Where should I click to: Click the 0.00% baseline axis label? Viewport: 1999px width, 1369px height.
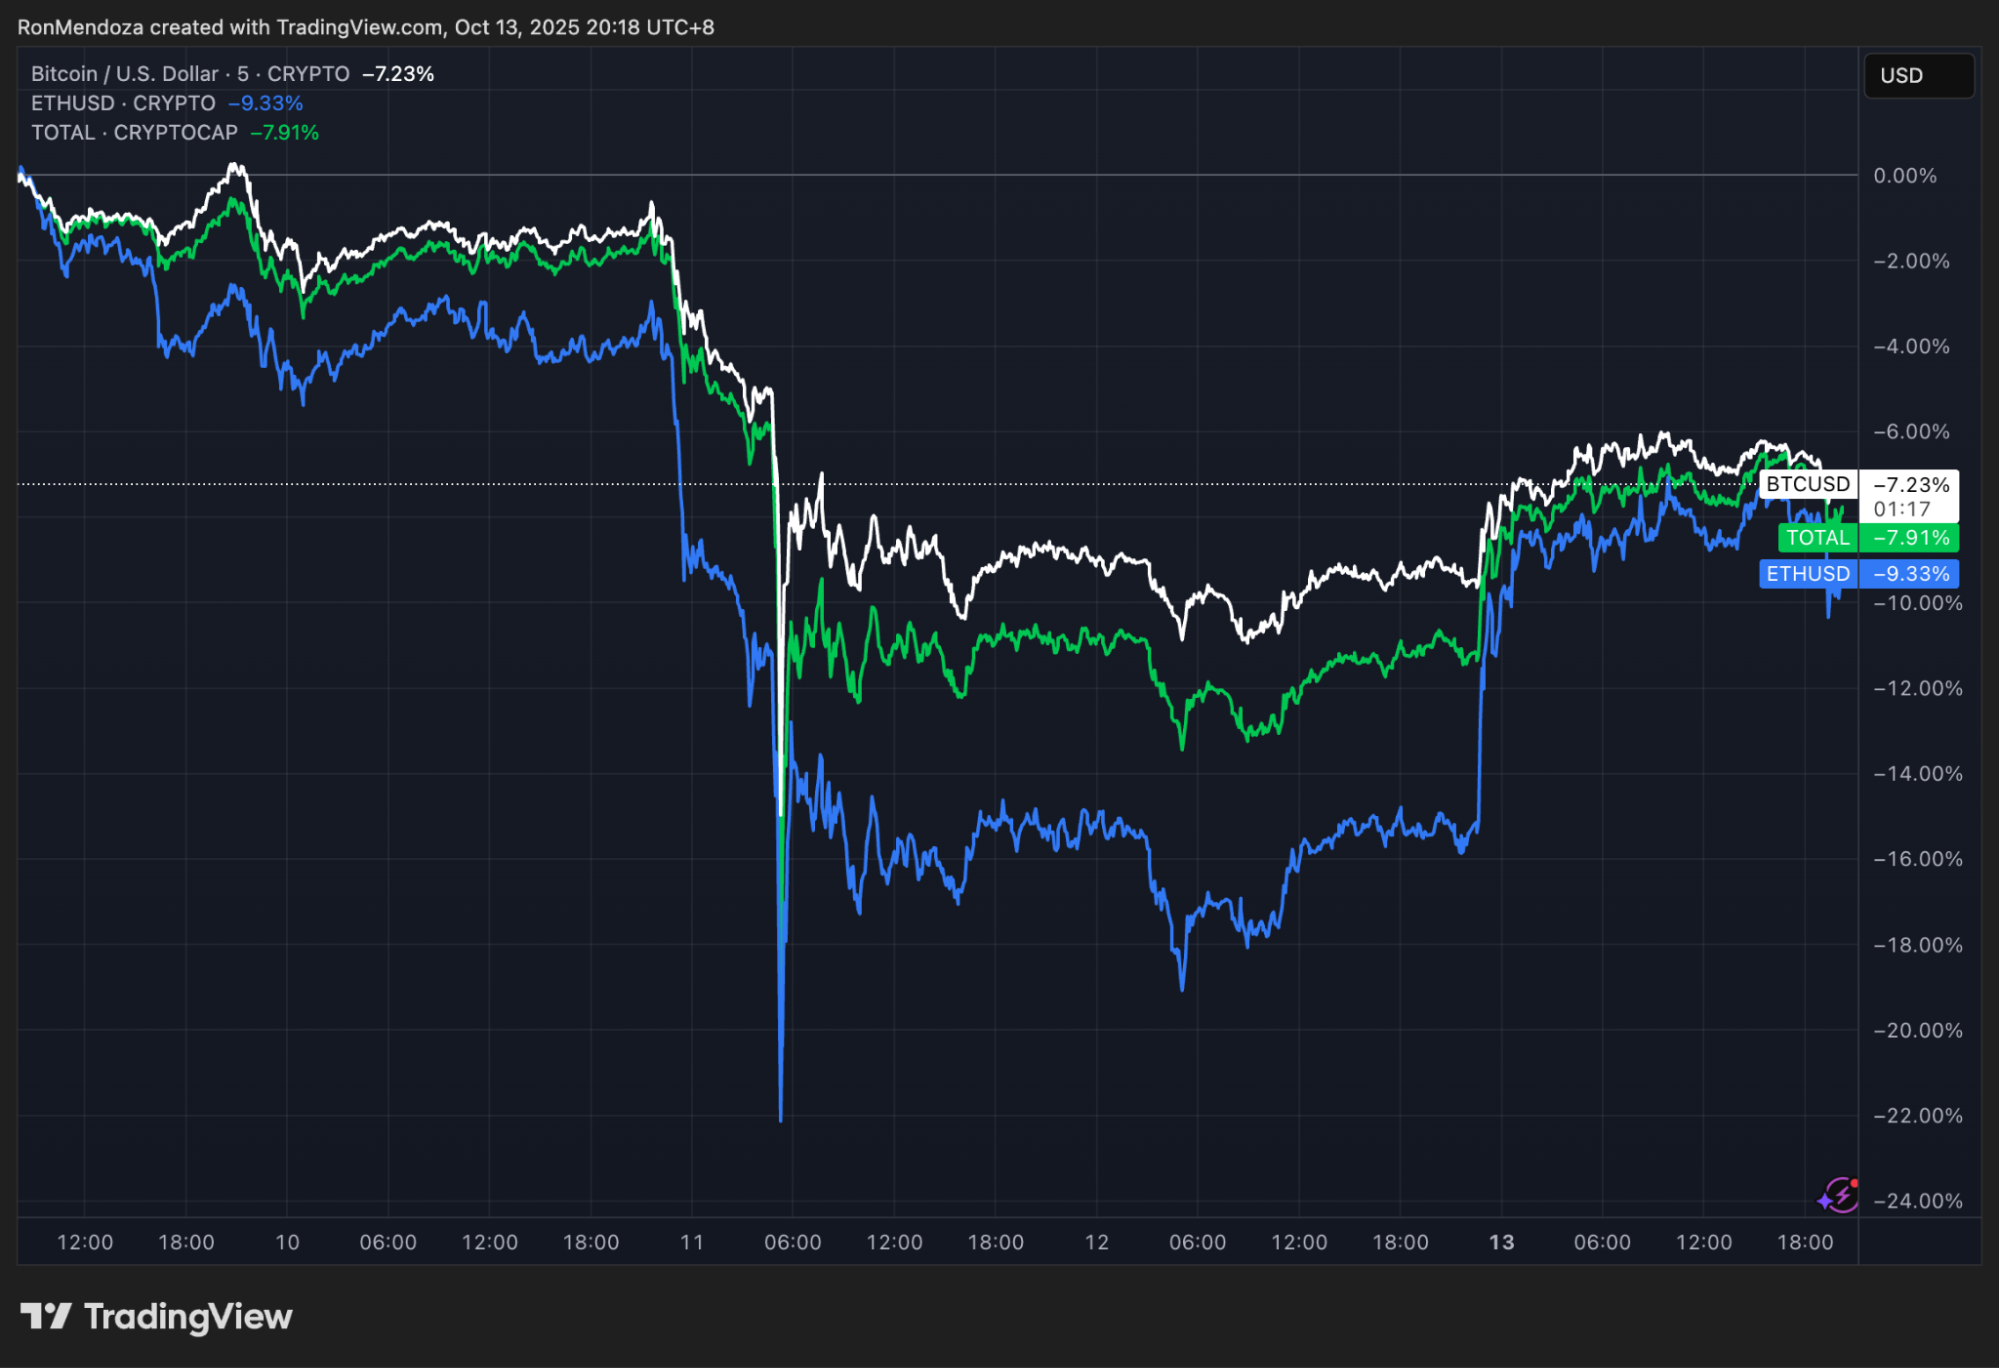coord(1904,176)
